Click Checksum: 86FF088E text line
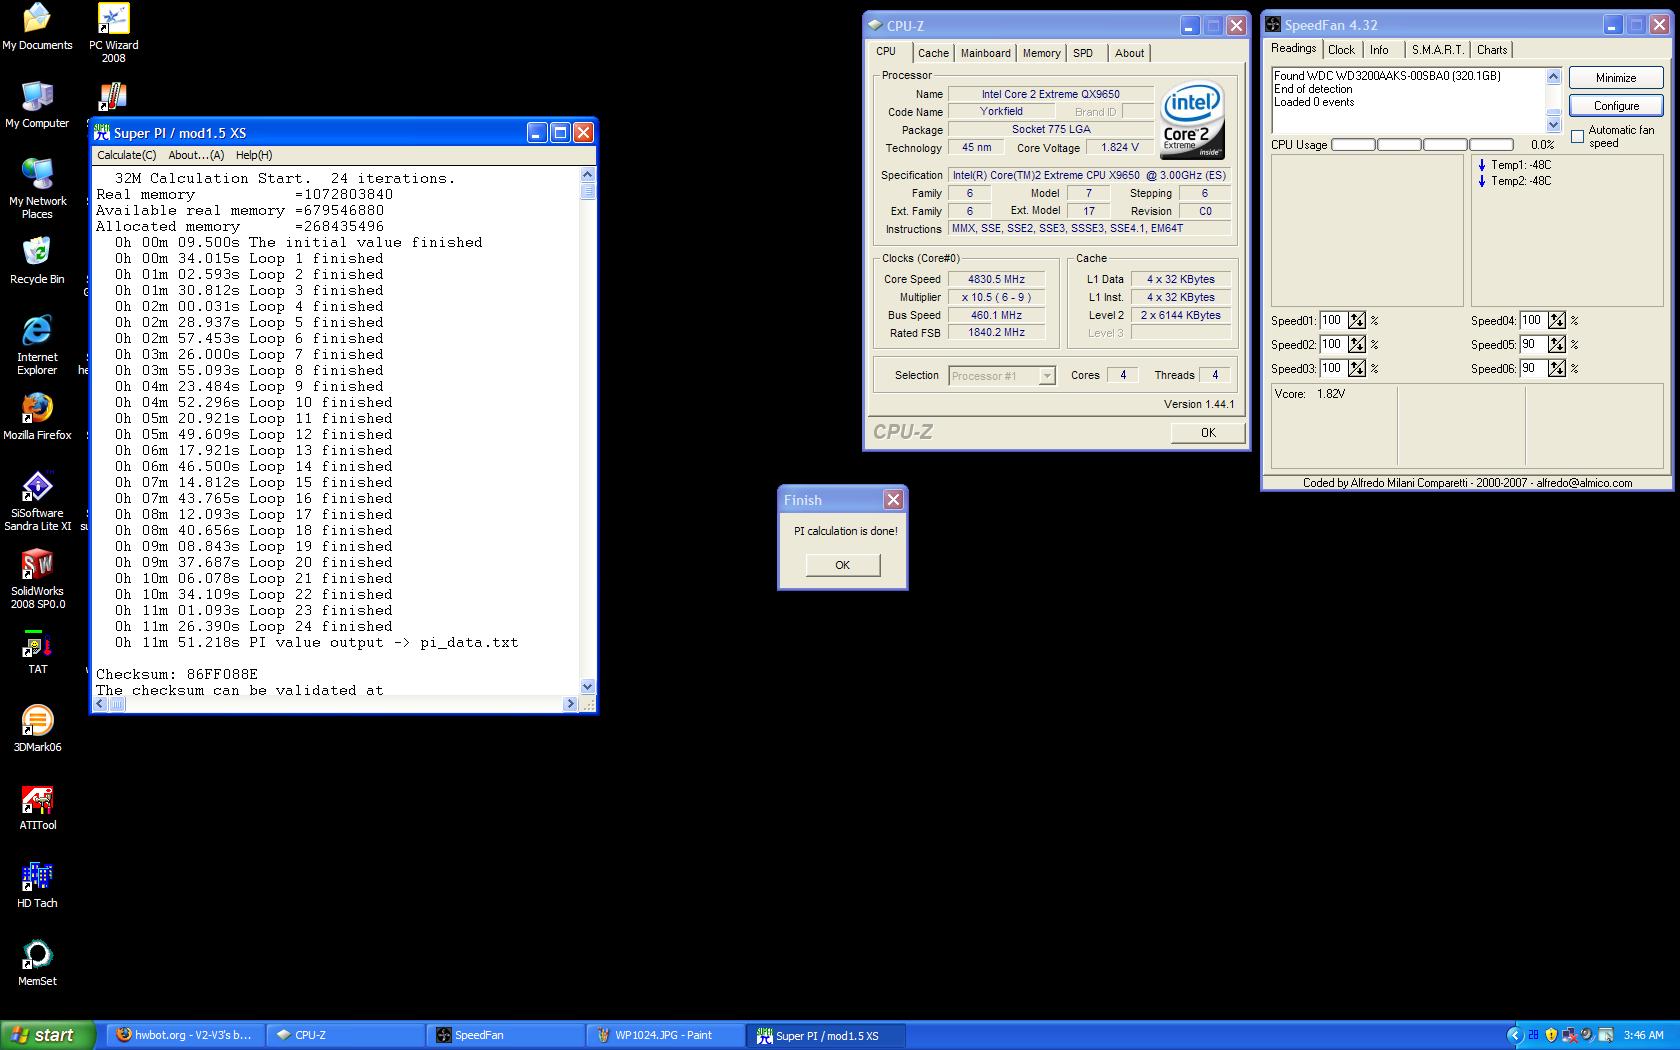 pos(177,674)
